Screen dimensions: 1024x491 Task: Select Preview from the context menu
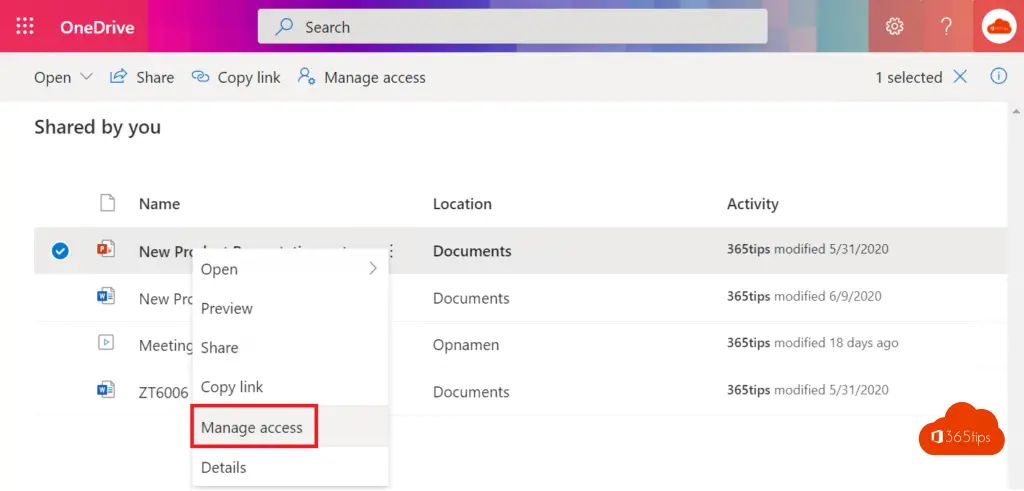[227, 308]
